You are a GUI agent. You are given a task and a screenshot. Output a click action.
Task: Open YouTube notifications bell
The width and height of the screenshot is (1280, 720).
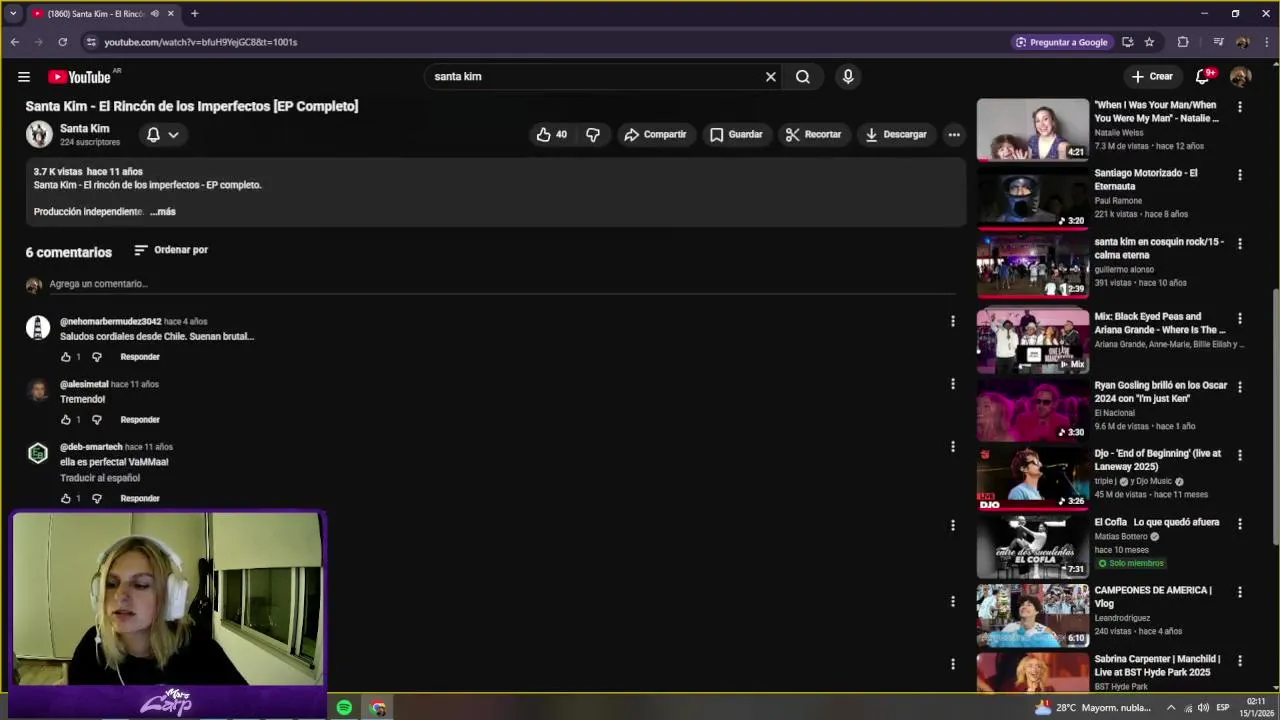pos(1203,76)
